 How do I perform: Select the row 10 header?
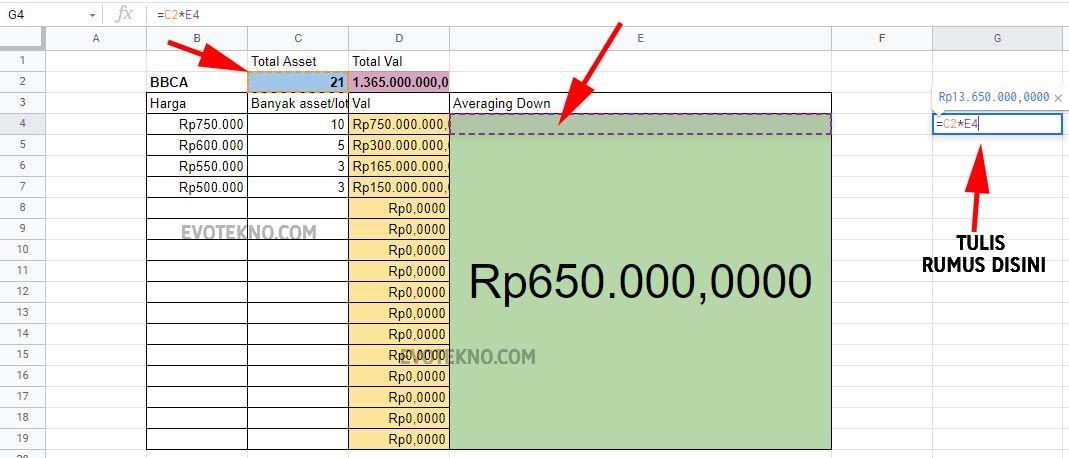[22, 250]
